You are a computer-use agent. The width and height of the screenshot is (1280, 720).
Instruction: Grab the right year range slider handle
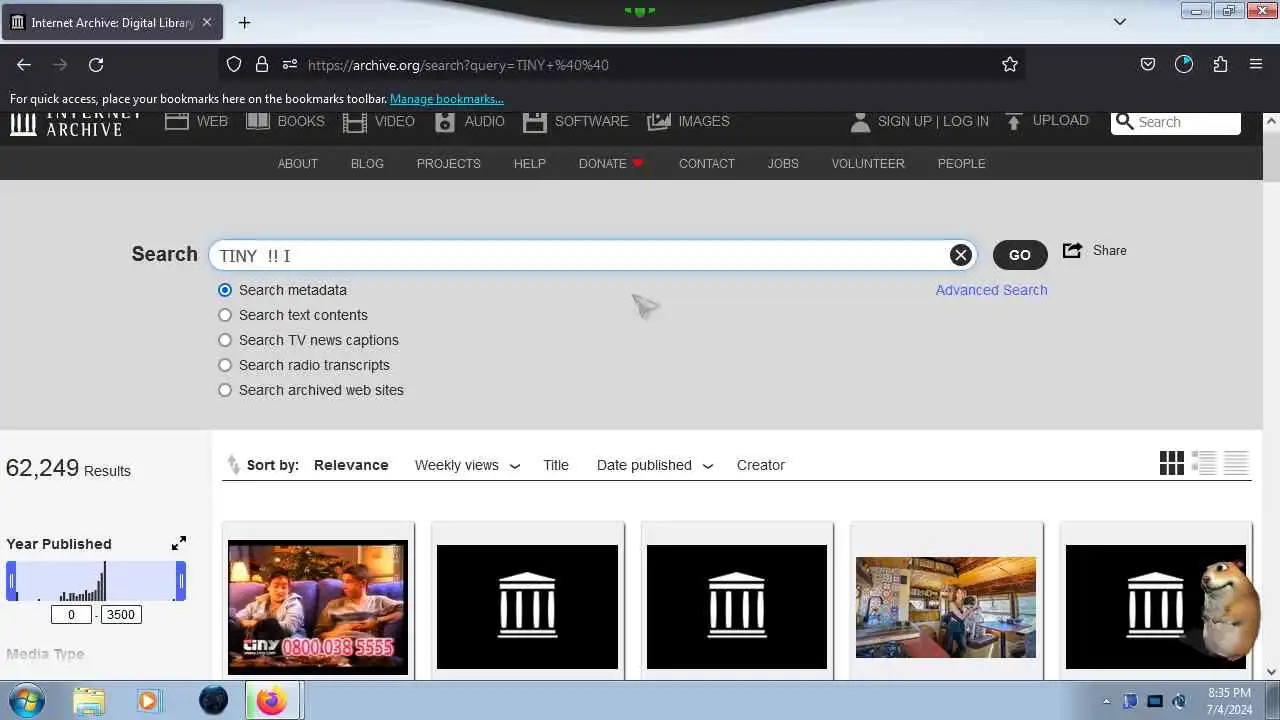pyautogui.click(x=181, y=582)
